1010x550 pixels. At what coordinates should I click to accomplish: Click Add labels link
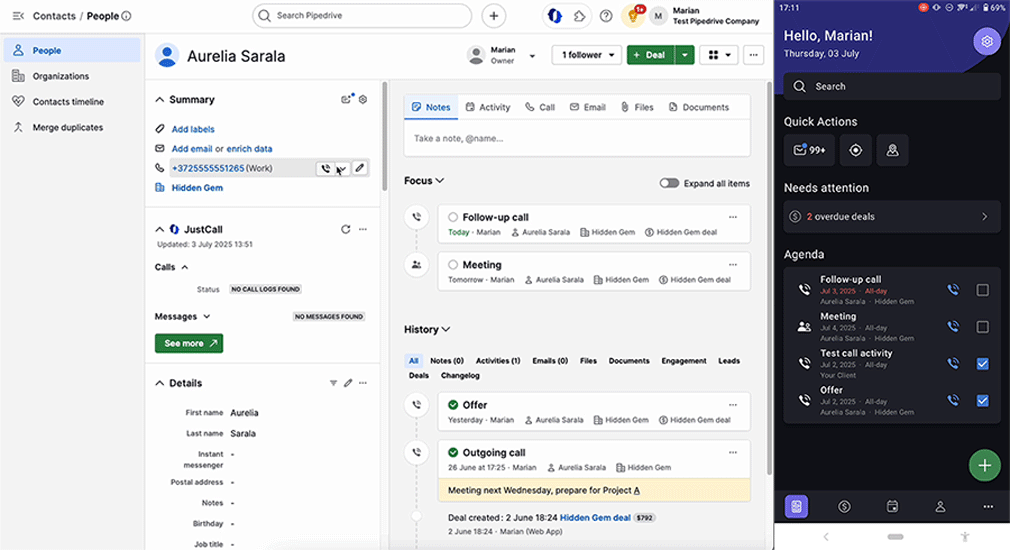coord(193,129)
